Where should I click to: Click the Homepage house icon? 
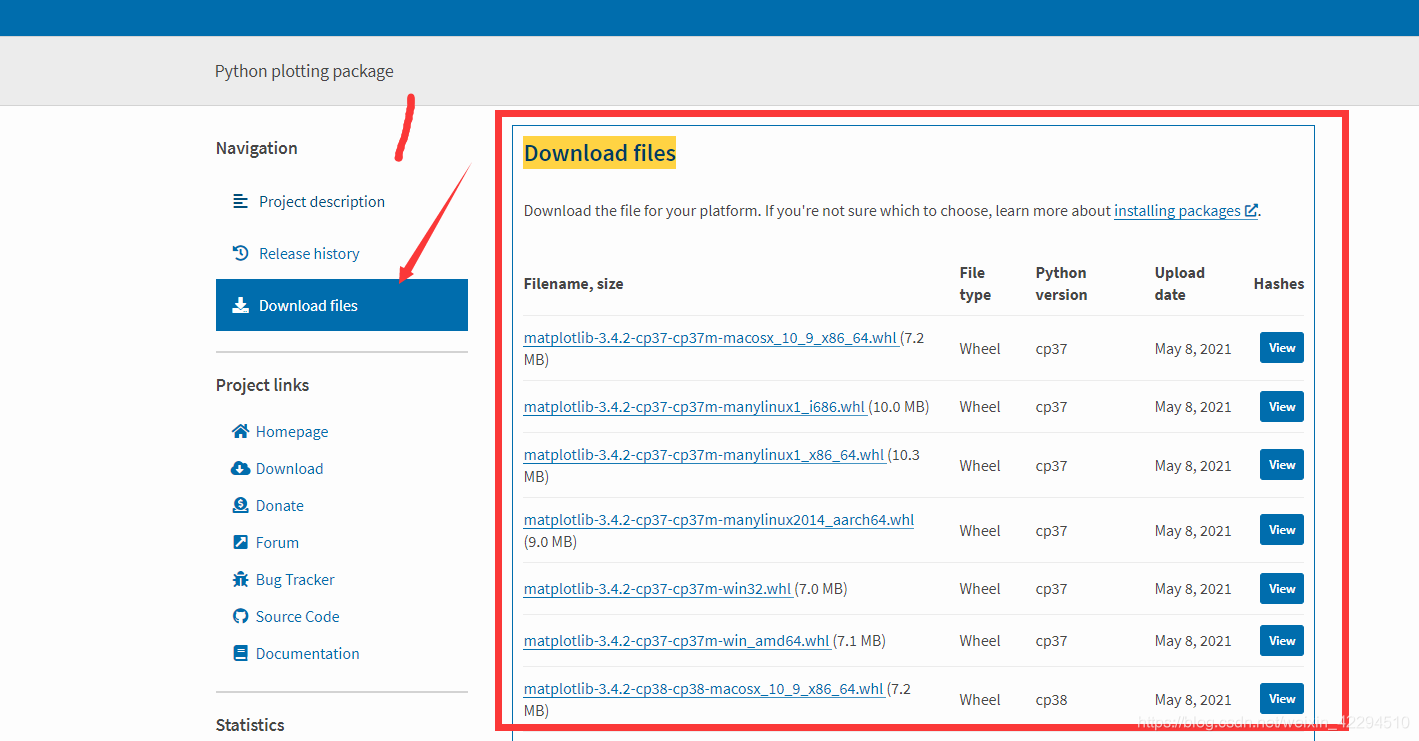240,431
